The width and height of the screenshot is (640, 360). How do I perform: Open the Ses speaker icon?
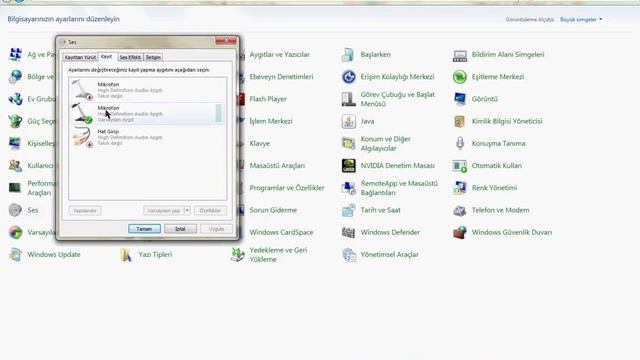pos(15,210)
